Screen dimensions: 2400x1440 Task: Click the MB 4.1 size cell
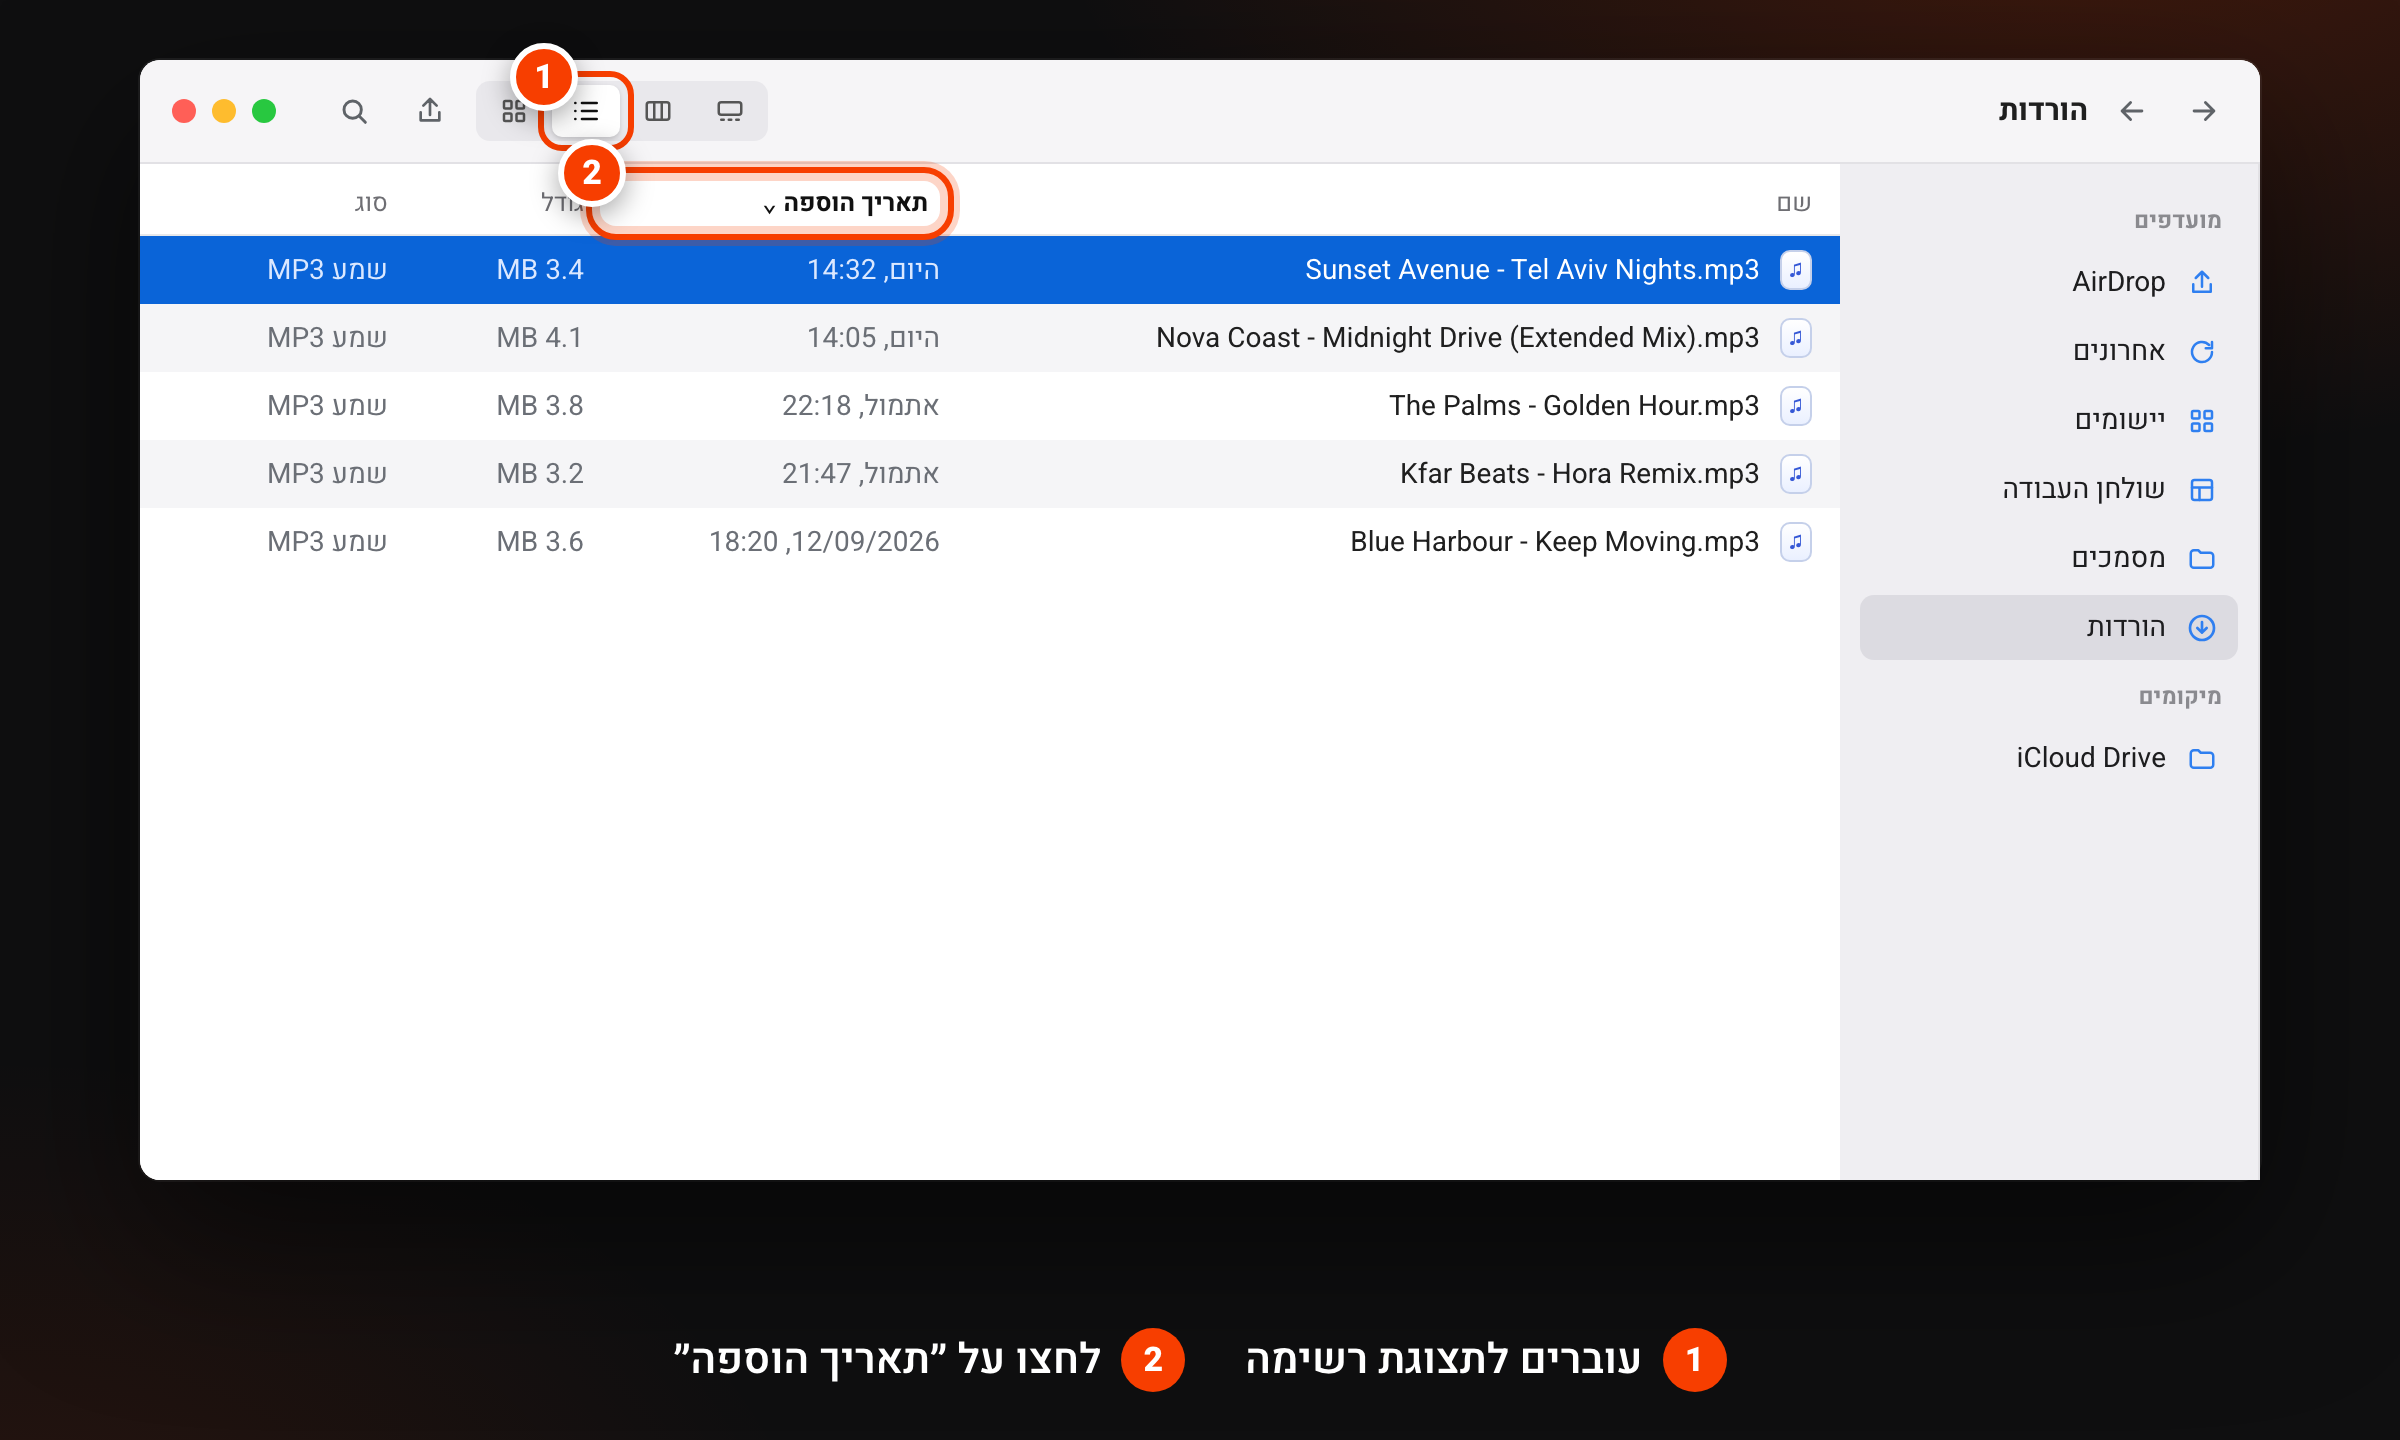click(x=540, y=338)
